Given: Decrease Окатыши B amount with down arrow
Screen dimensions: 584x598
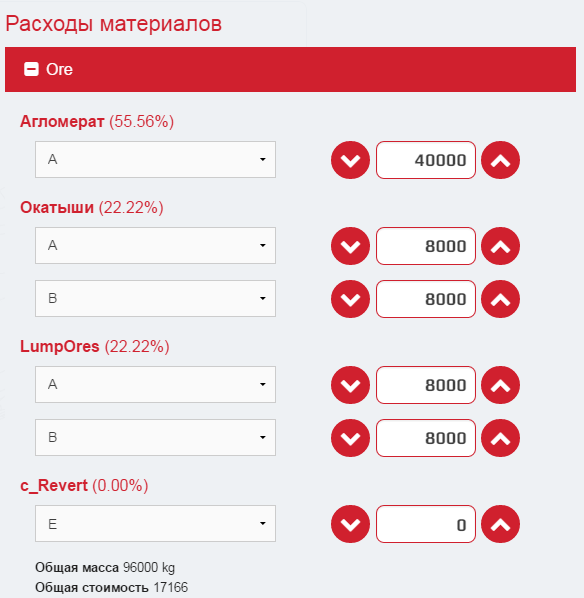Looking at the screenshot, I should coord(350,299).
